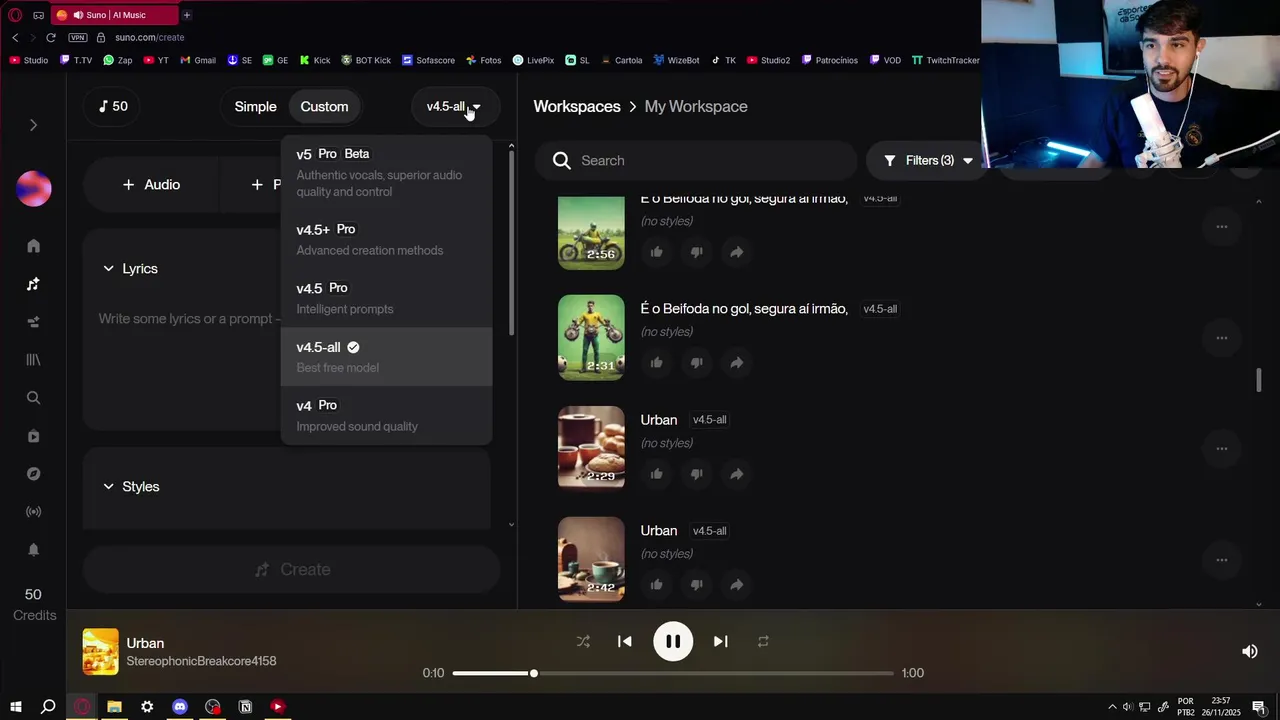Open more options for 2:56 Beifoda song

[x=1221, y=227]
